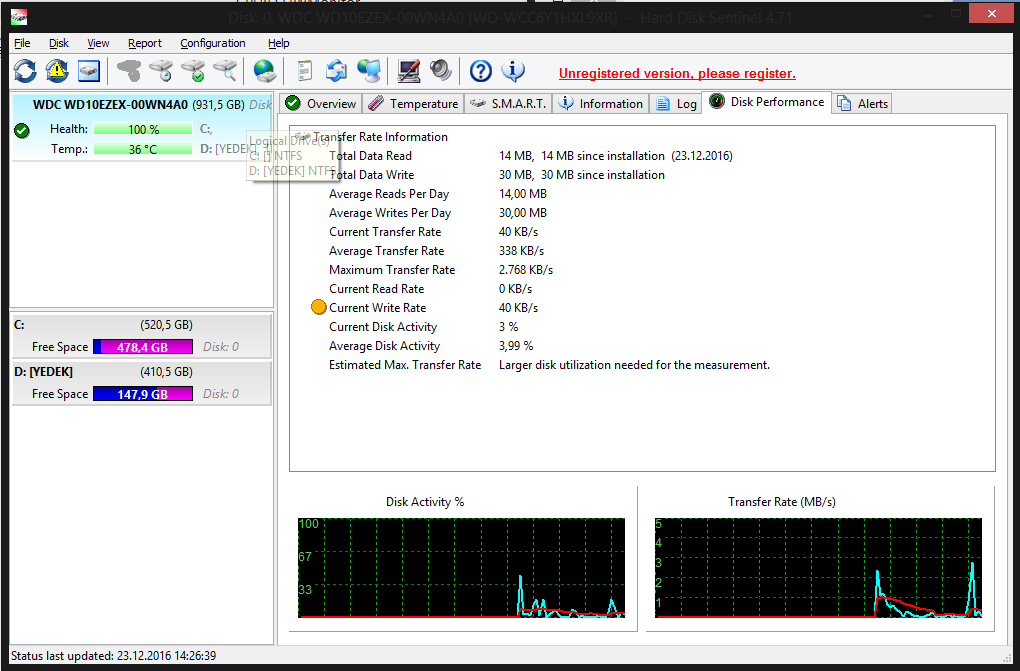
Task: Click the Maximum Transfer Rate value 2.768 KB/s
Action: pos(526,269)
